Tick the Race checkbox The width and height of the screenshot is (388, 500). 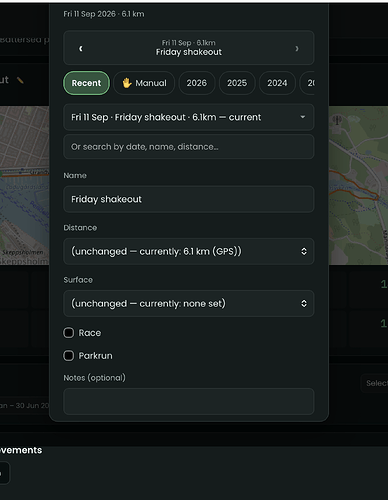[69, 333]
